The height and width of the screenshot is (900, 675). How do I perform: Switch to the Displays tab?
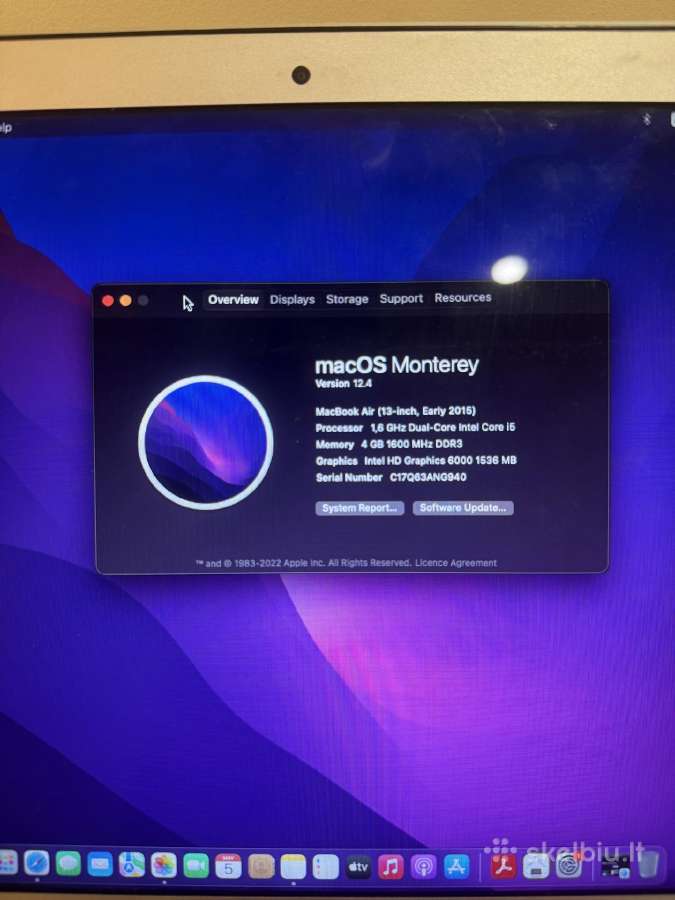[x=292, y=300]
